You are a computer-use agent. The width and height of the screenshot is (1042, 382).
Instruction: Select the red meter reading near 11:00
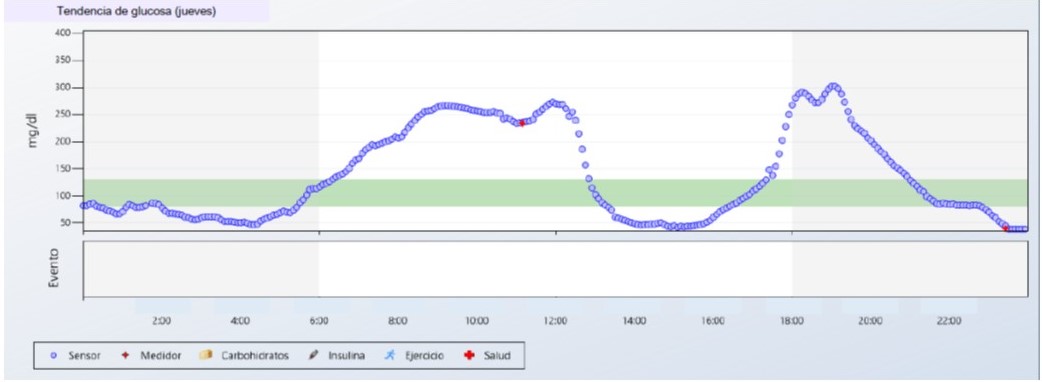[522, 123]
